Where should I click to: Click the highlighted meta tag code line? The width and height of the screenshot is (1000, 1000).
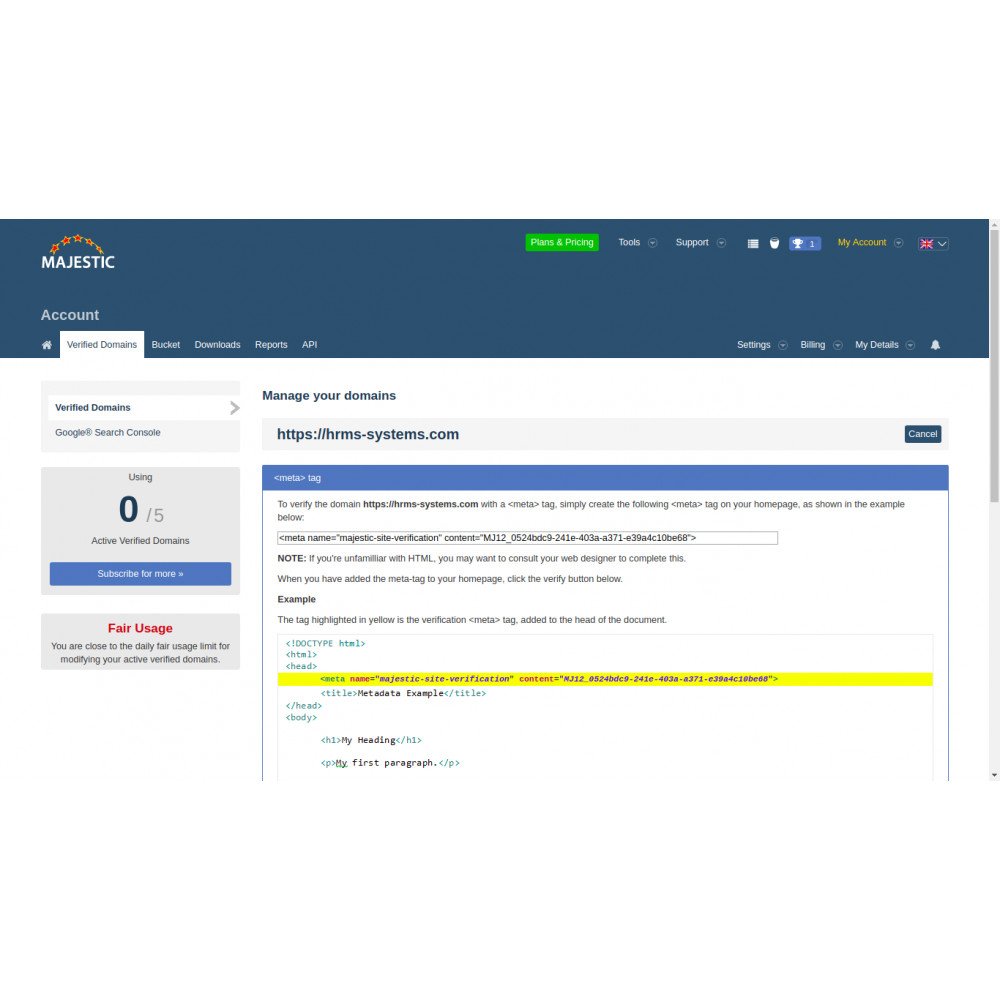point(605,679)
